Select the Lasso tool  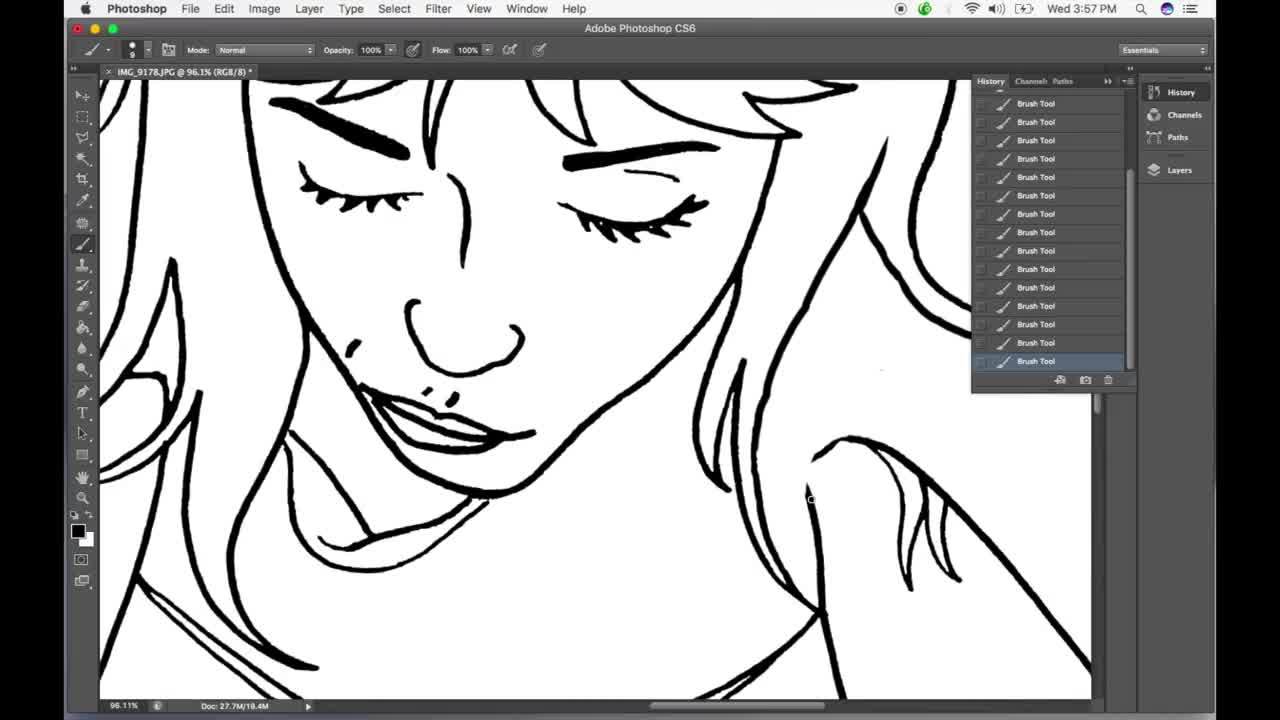[x=83, y=138]
